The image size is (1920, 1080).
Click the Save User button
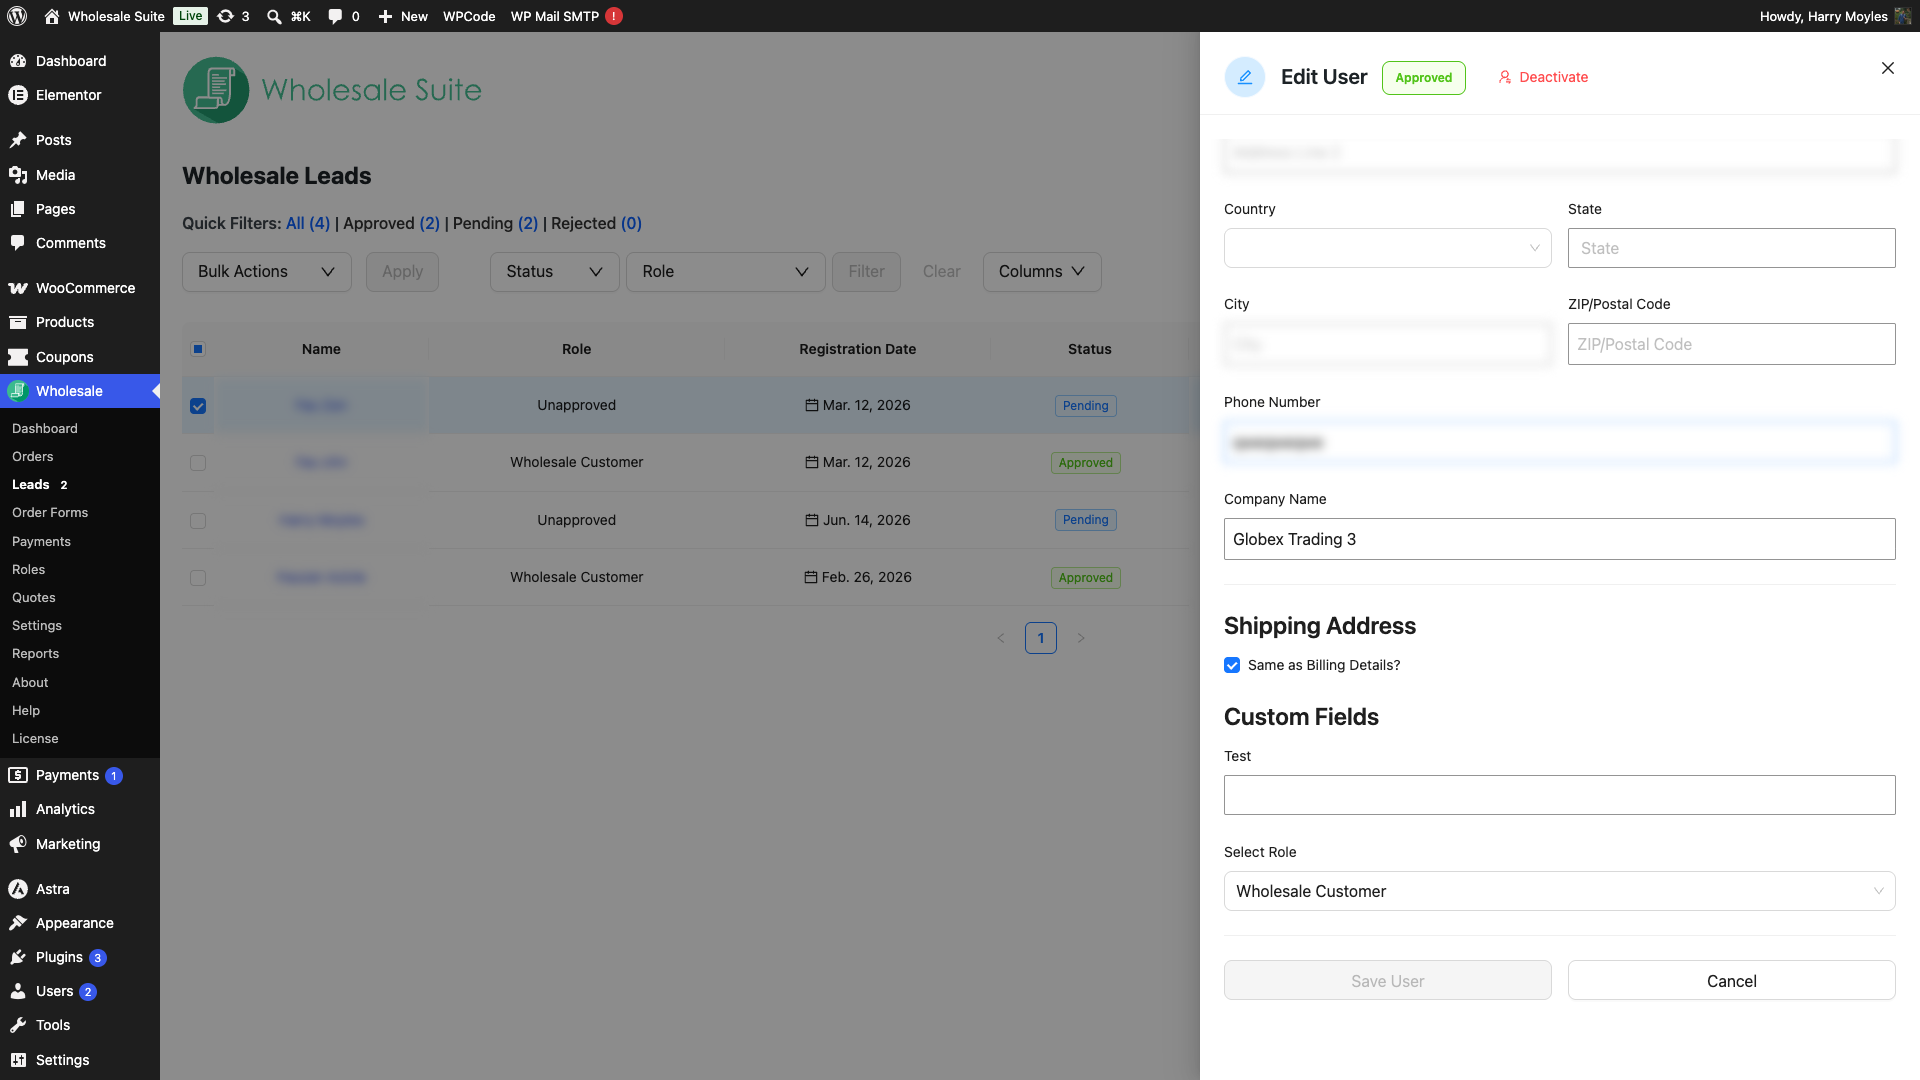click(1388, 981)
